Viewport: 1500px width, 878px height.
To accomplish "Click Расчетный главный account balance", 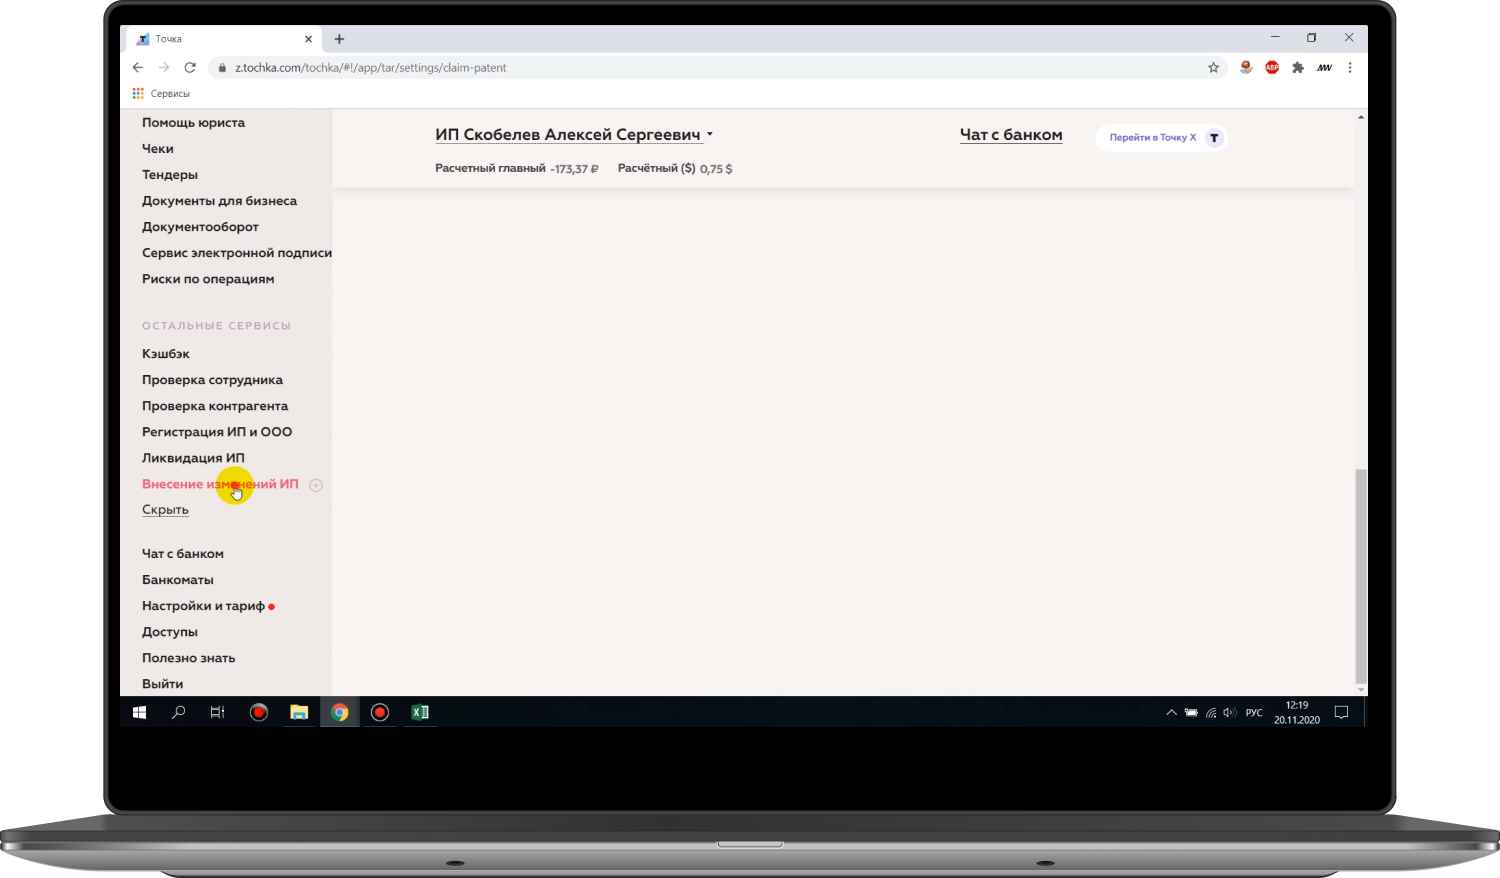I will click(517, 169).
